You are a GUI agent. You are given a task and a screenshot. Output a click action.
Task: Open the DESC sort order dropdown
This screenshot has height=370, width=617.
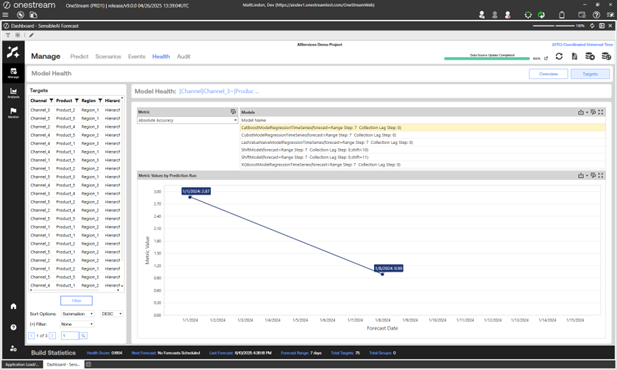[x=112, y=314]
